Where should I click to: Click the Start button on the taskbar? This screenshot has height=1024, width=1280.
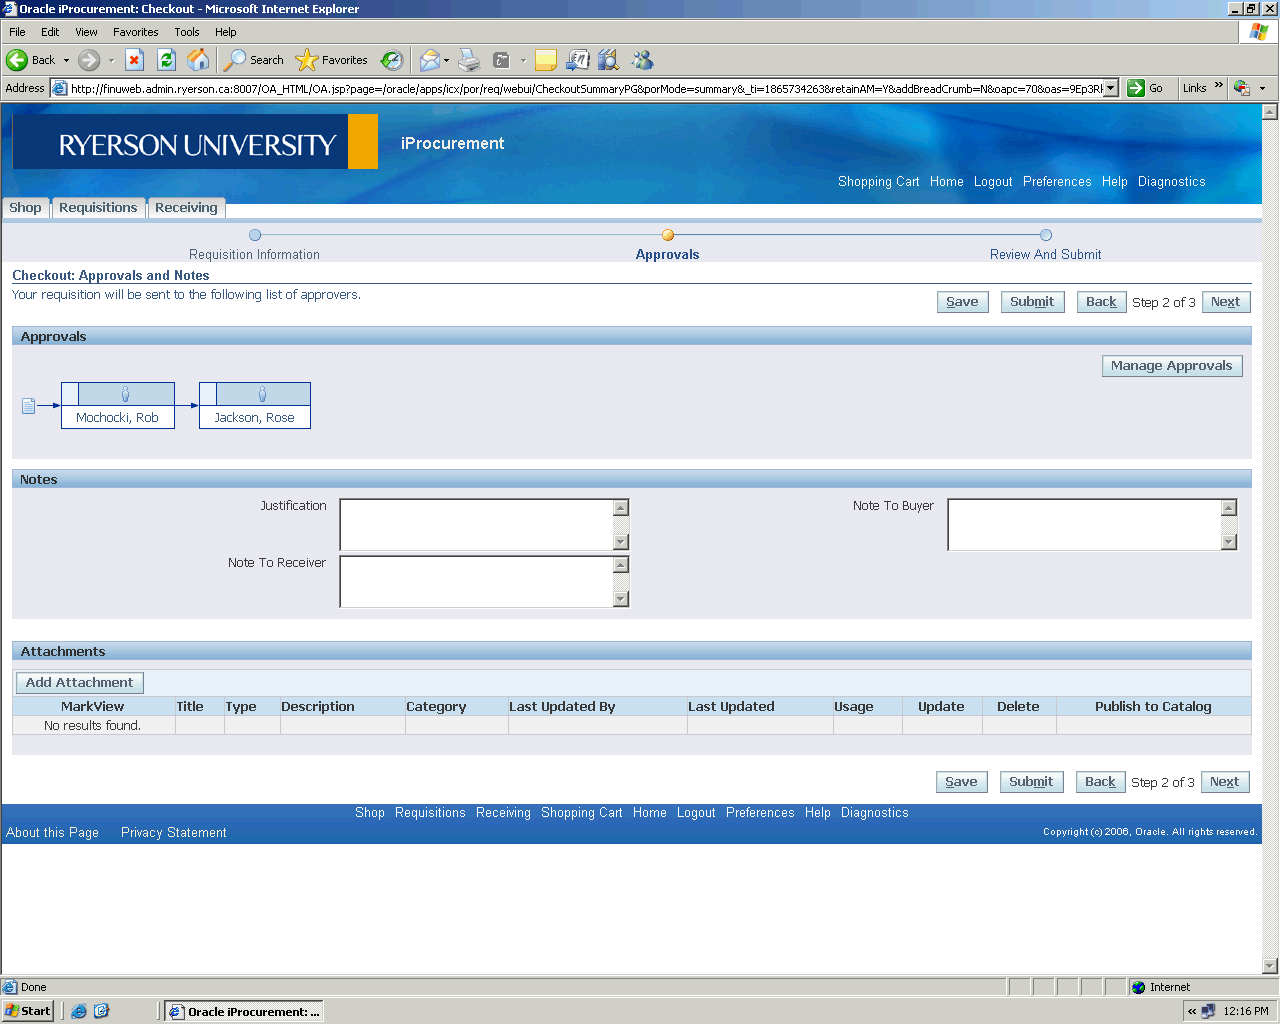(27, 1011)
